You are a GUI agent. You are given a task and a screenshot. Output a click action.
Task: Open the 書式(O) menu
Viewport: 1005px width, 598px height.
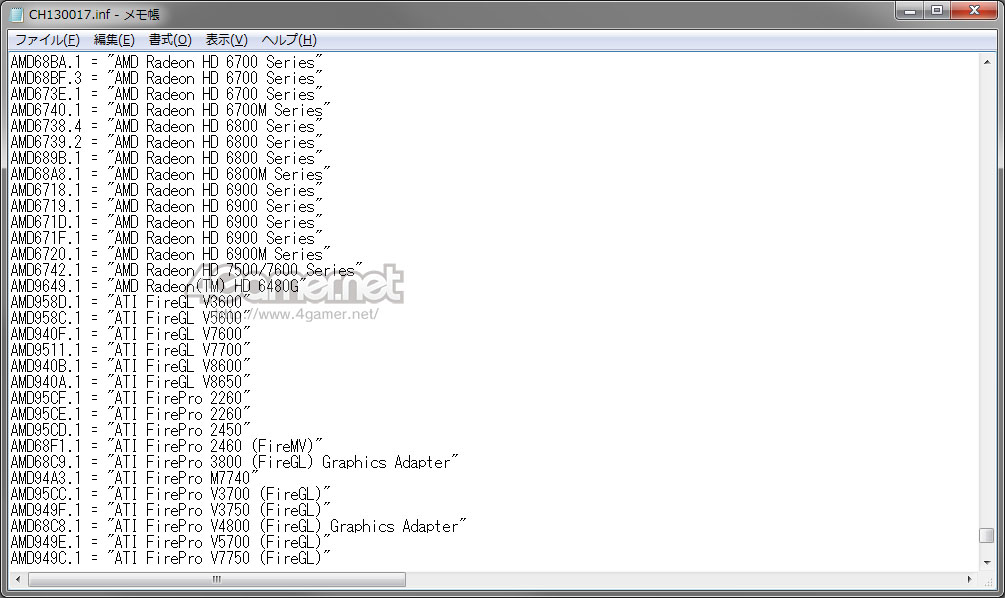(170, 40)
